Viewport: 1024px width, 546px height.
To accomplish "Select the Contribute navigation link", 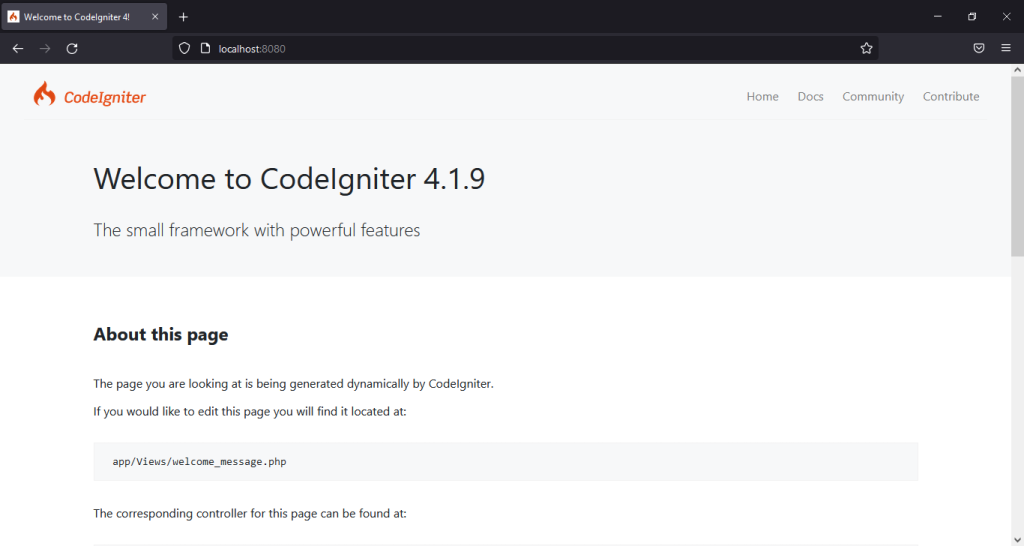I will click(x=950, y=97).
